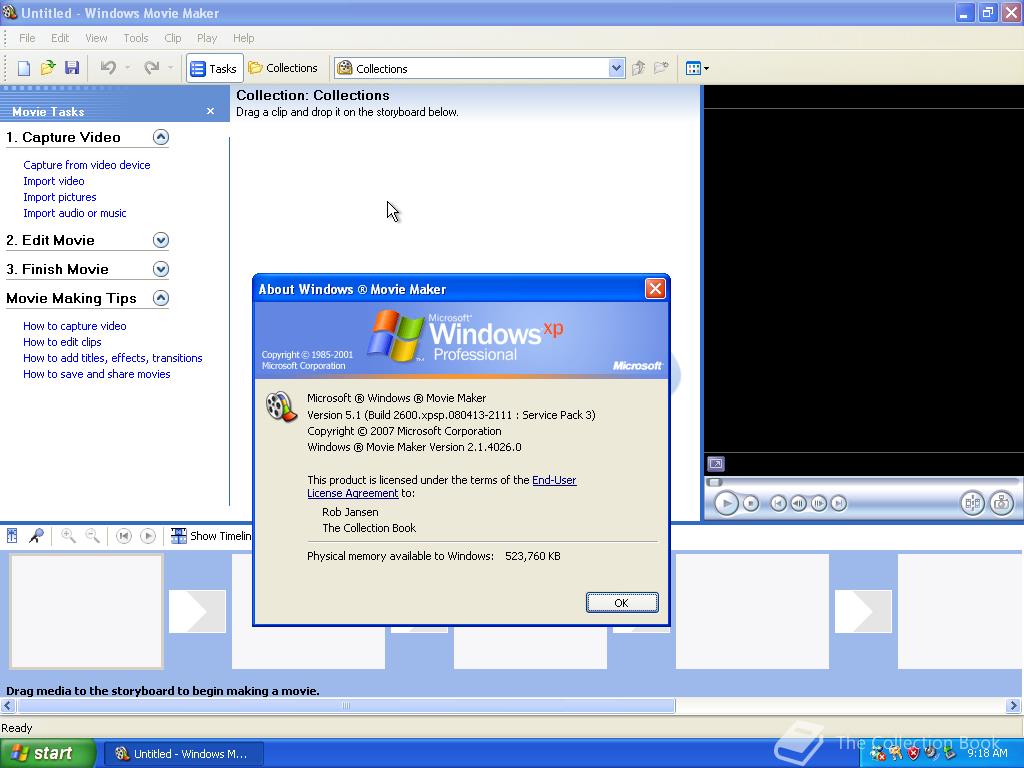The image size is (1024, 768).
Task: Open the Tools menu
Action: point(136,38)
